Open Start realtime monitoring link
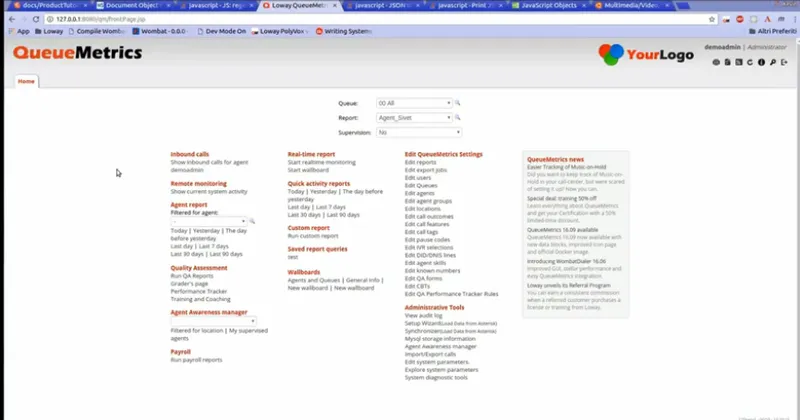 (321, 162)
